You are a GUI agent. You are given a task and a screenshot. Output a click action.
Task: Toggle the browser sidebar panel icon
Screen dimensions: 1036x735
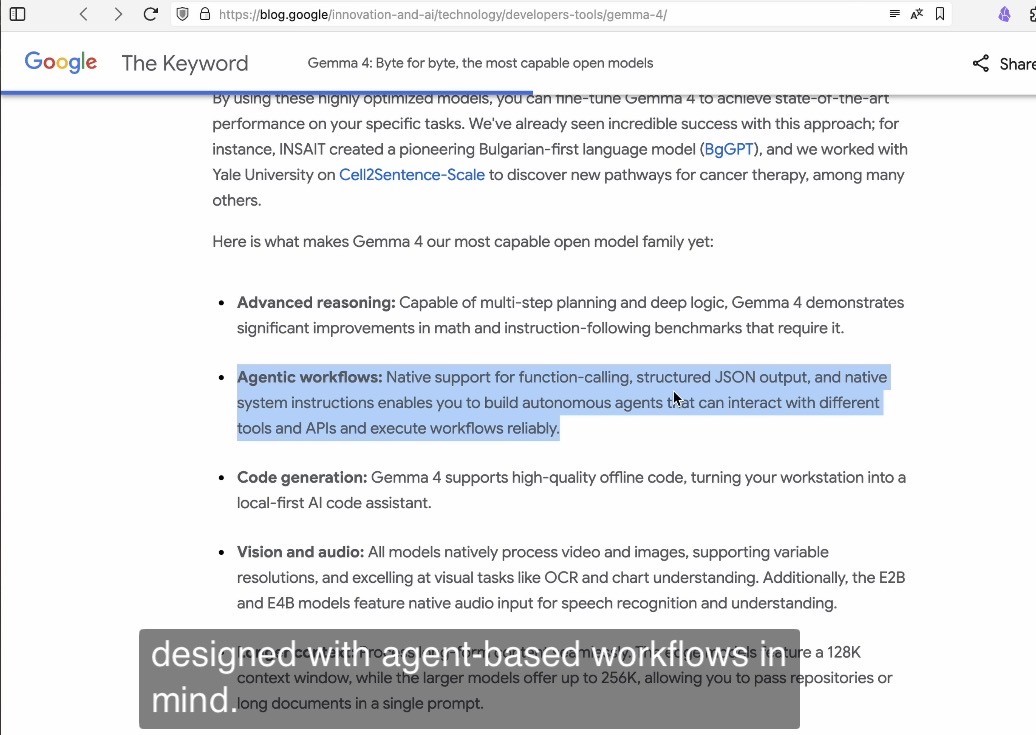point(17,14)
